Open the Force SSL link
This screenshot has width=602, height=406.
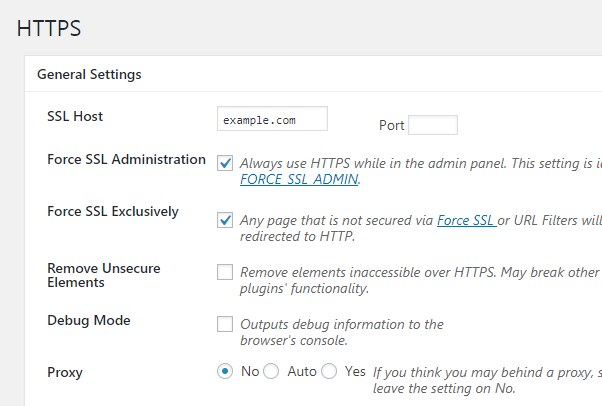(x=467, y=220)
